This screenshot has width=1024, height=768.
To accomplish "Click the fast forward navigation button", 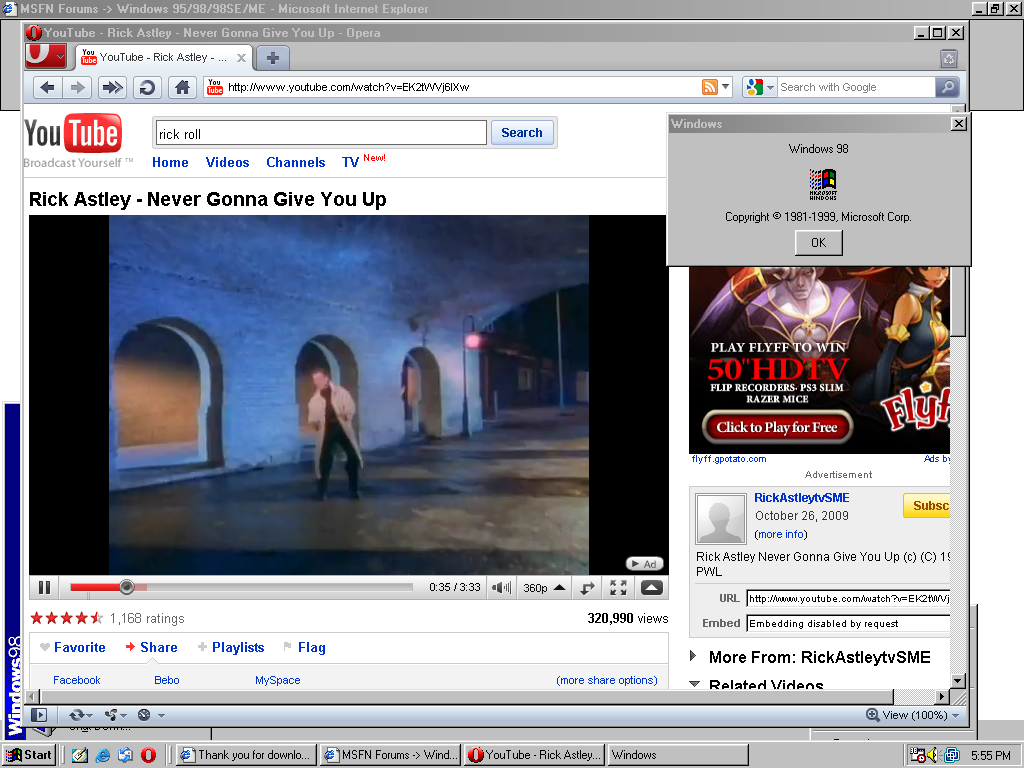I will (x=112, y=87).
